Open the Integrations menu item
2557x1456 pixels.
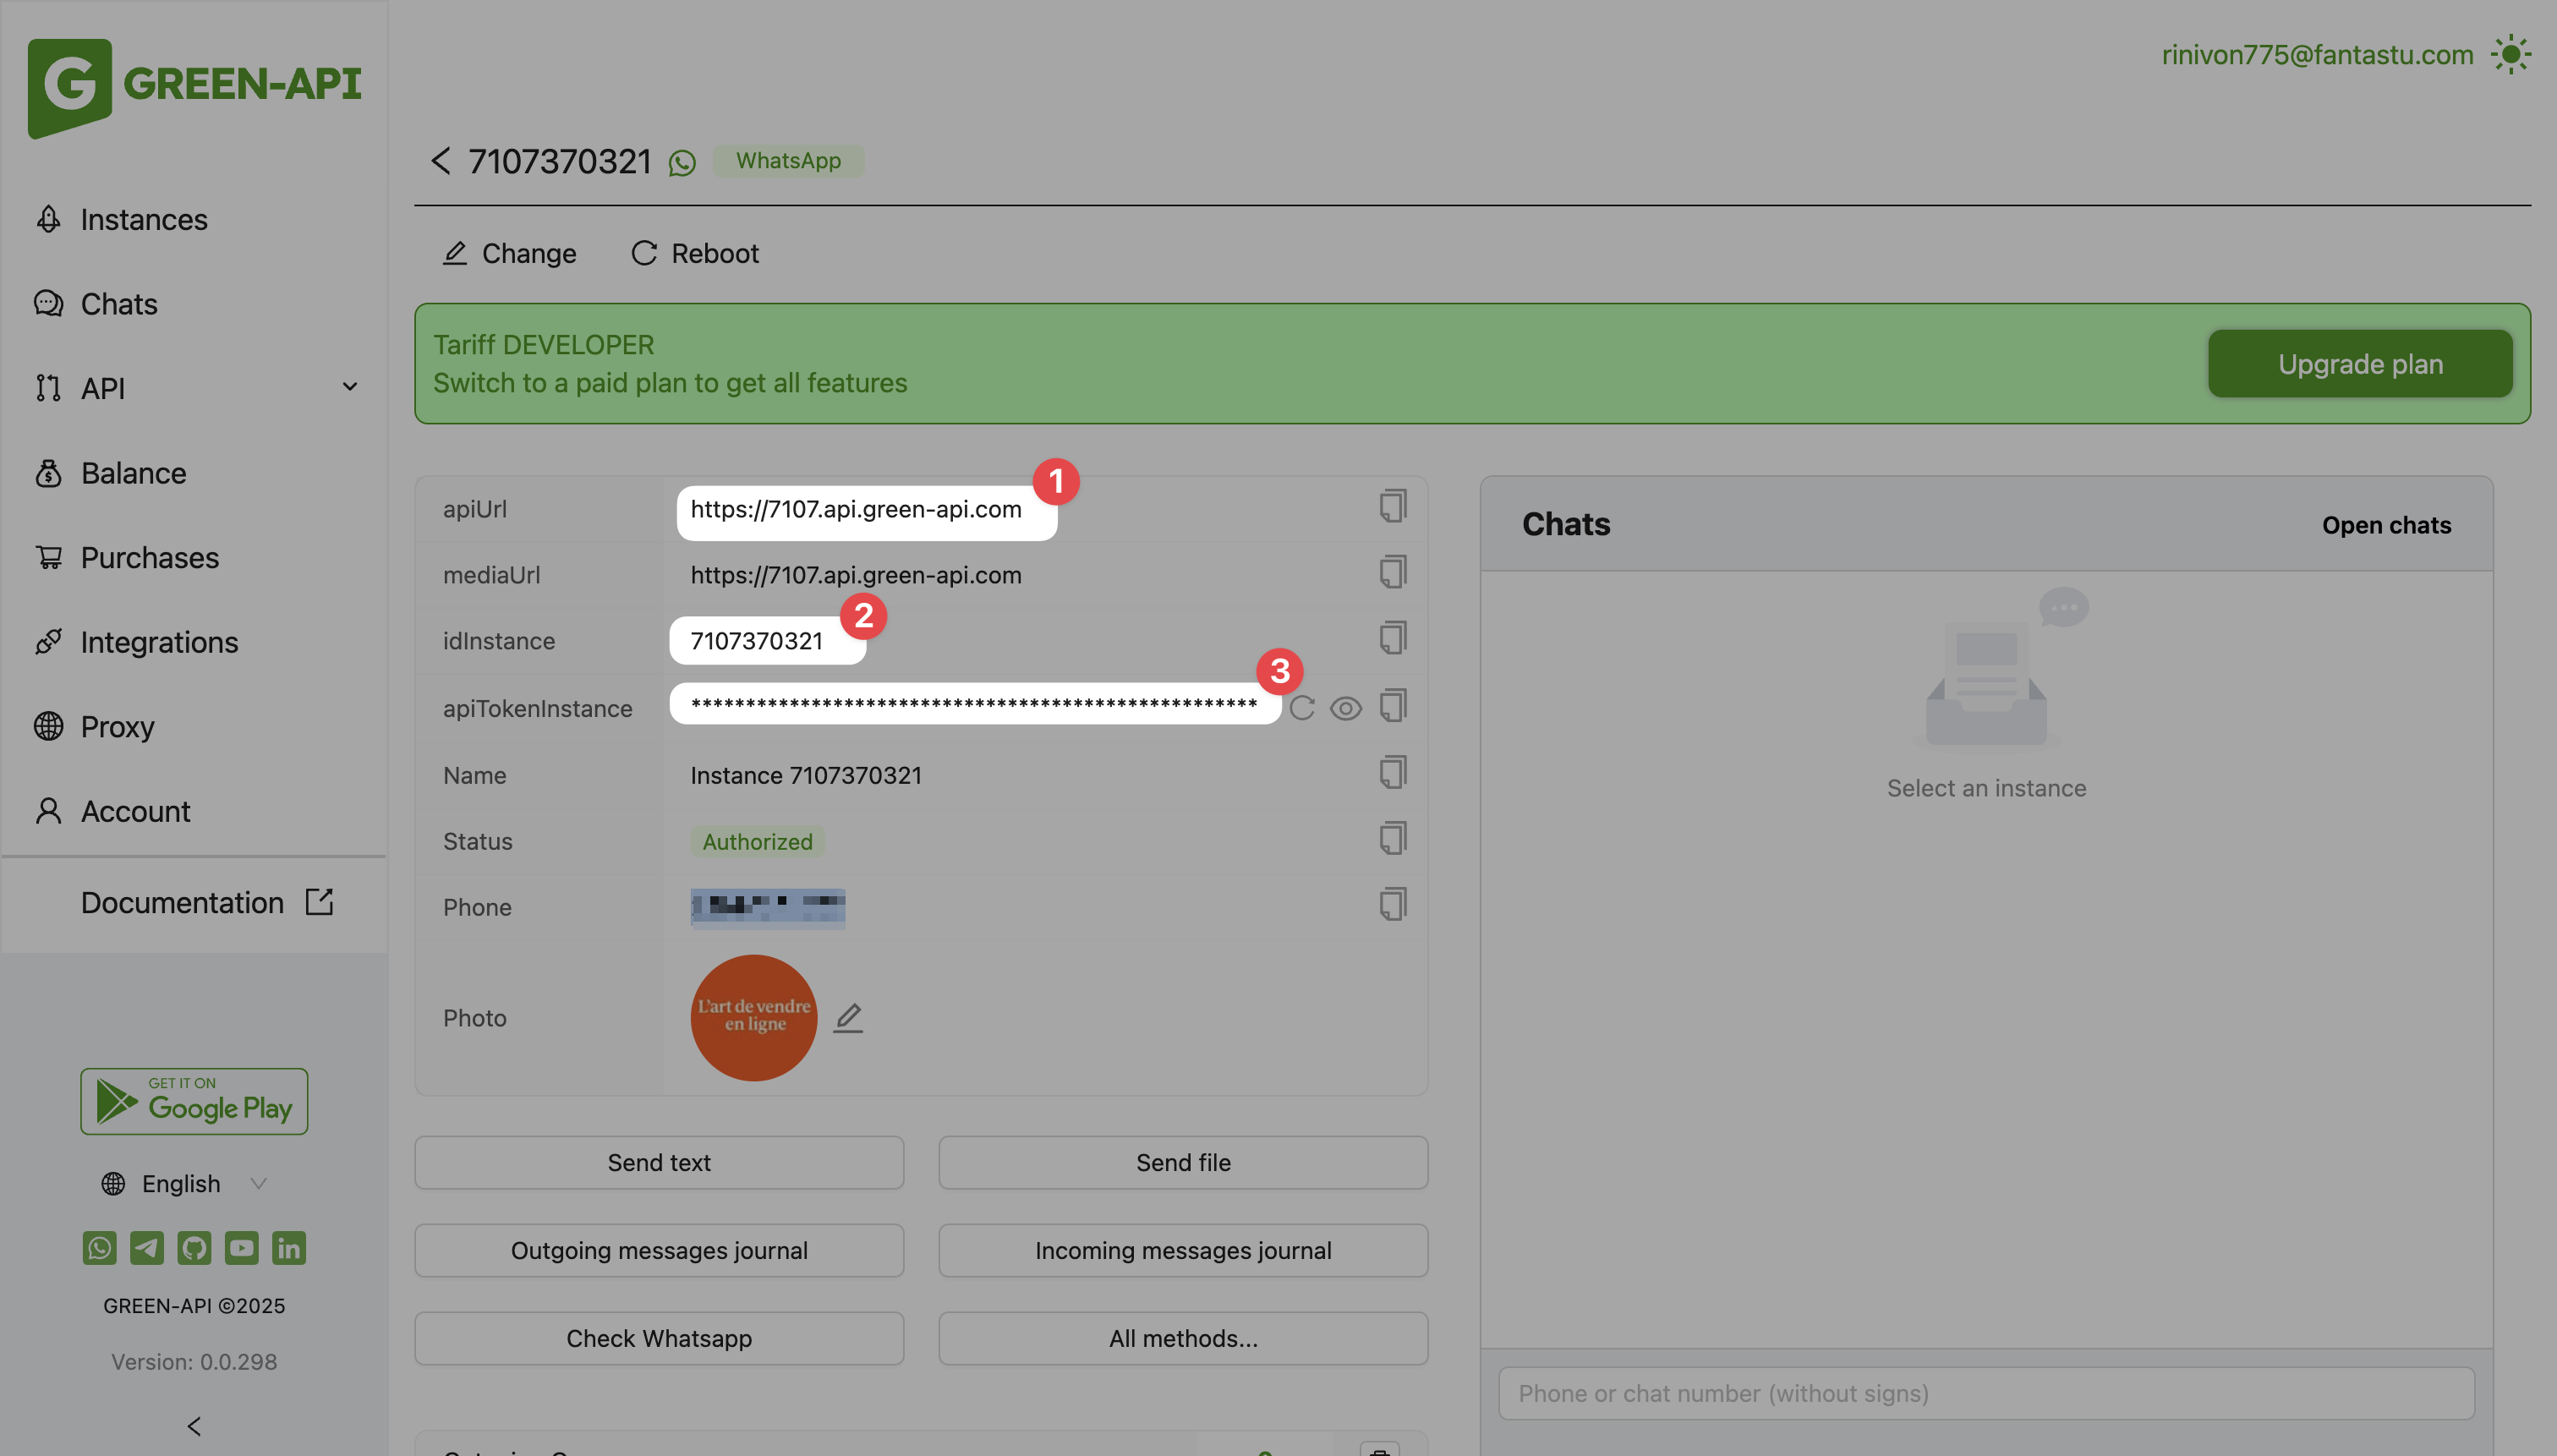tap(159, 641)
